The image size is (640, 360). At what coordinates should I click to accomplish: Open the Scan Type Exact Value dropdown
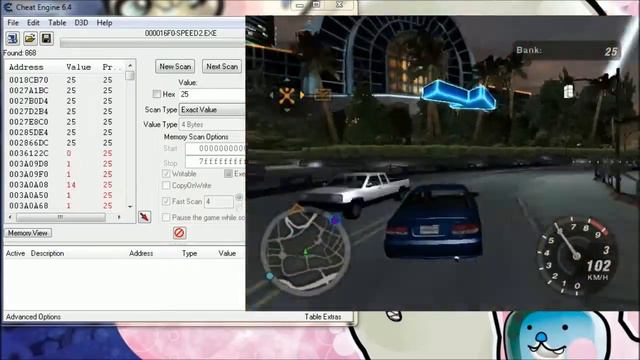(212, 109)
